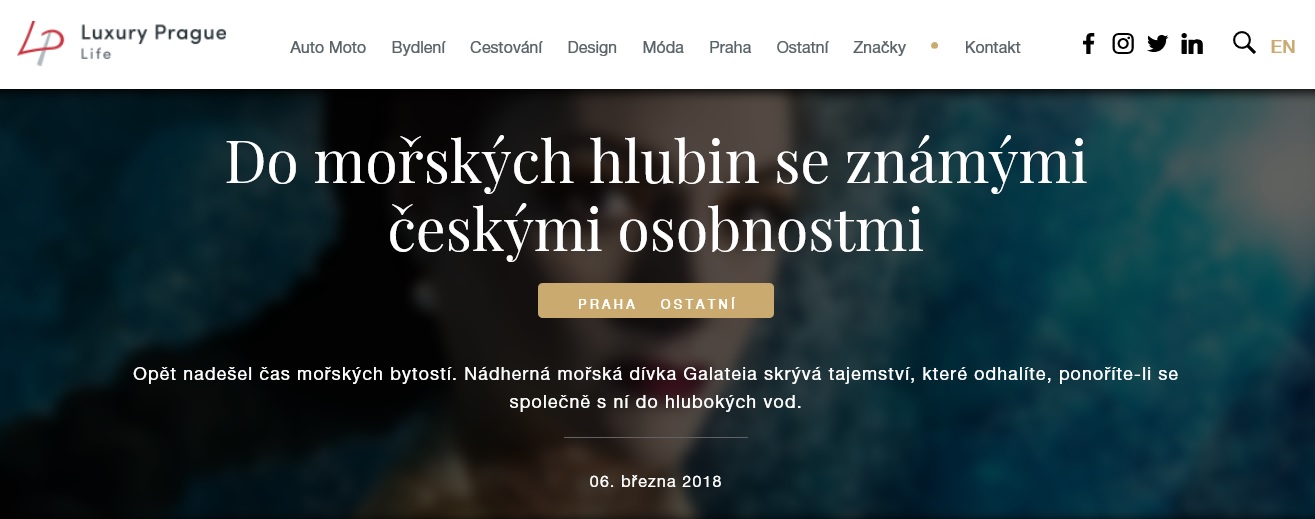This screenshot has width=1315, height=519.
Task: Open the Facebook page icon
Action: click(x=1089, y=44)
